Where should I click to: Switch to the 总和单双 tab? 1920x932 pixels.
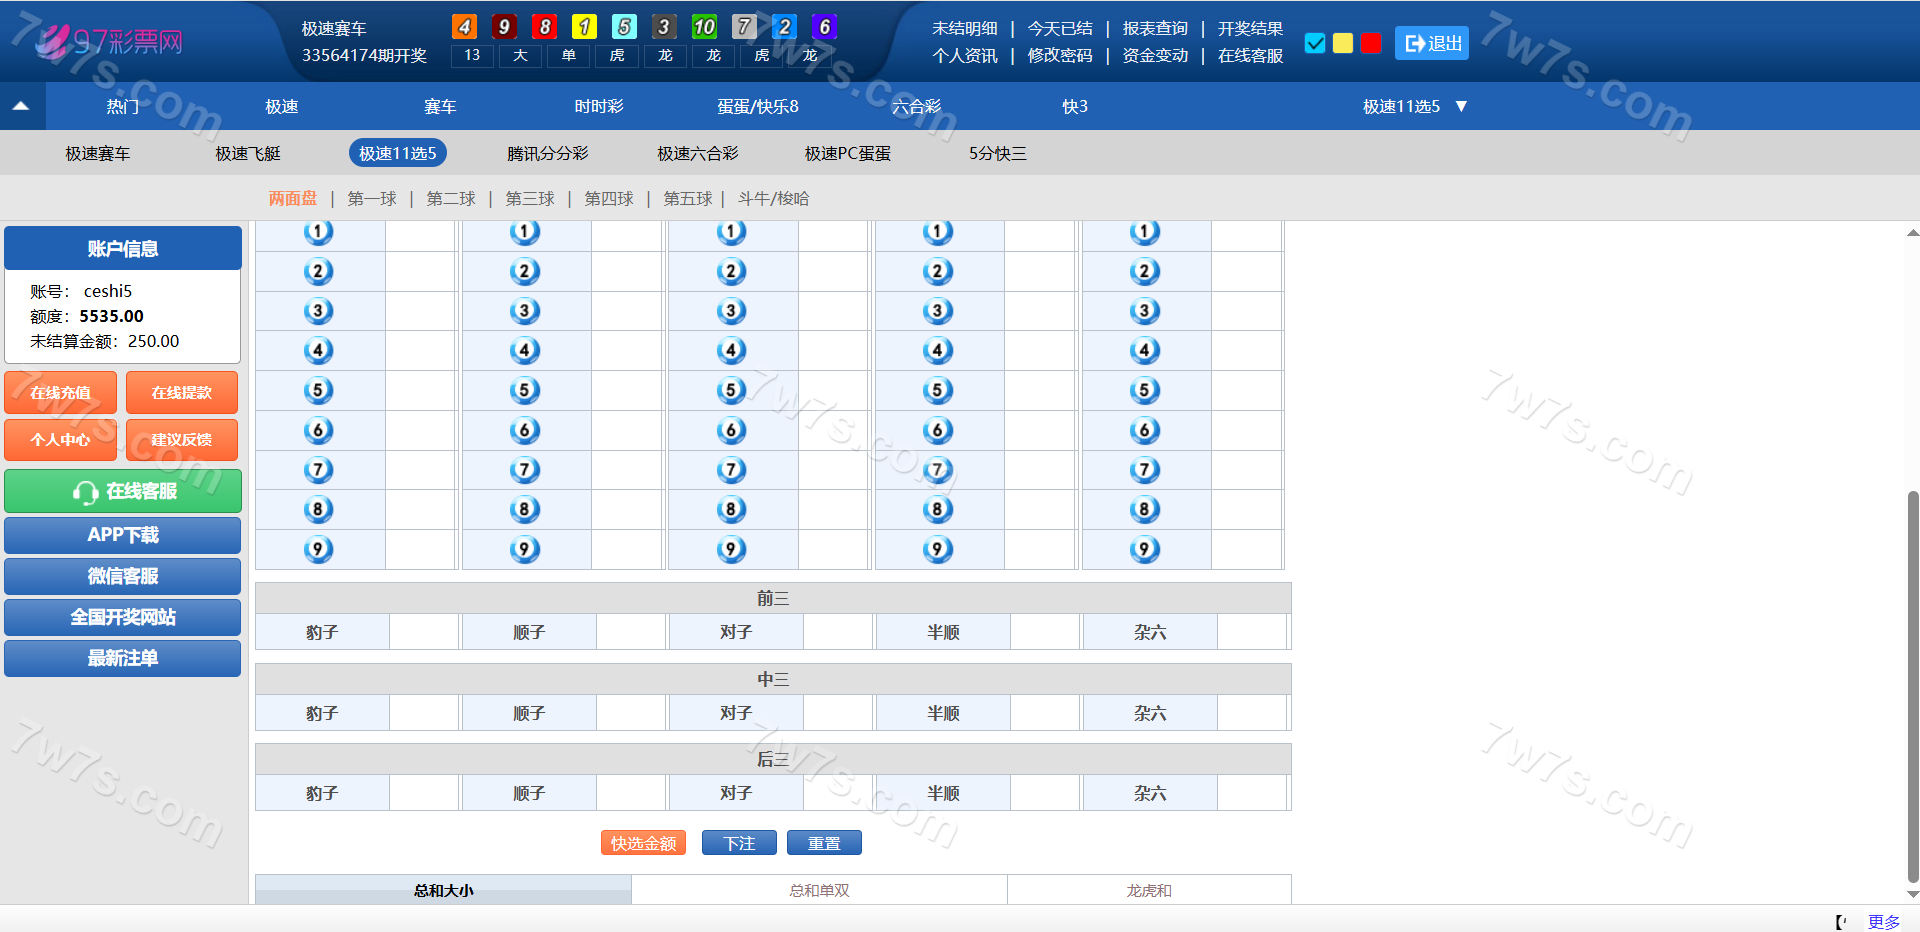pyautogui.click(x=819, y=890)
